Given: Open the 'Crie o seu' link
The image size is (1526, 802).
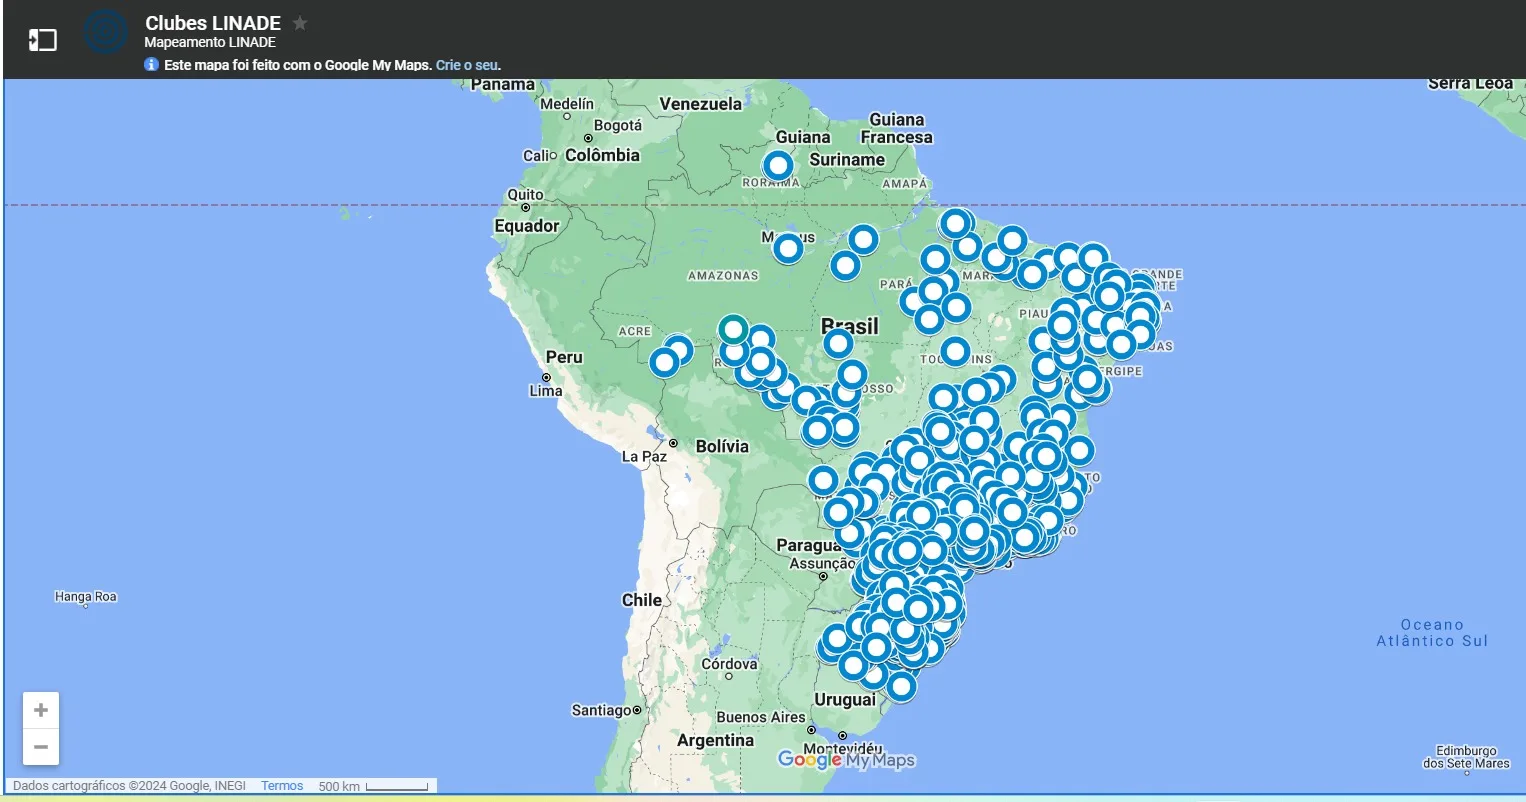Looking at the screenshot, I should 464,64.
